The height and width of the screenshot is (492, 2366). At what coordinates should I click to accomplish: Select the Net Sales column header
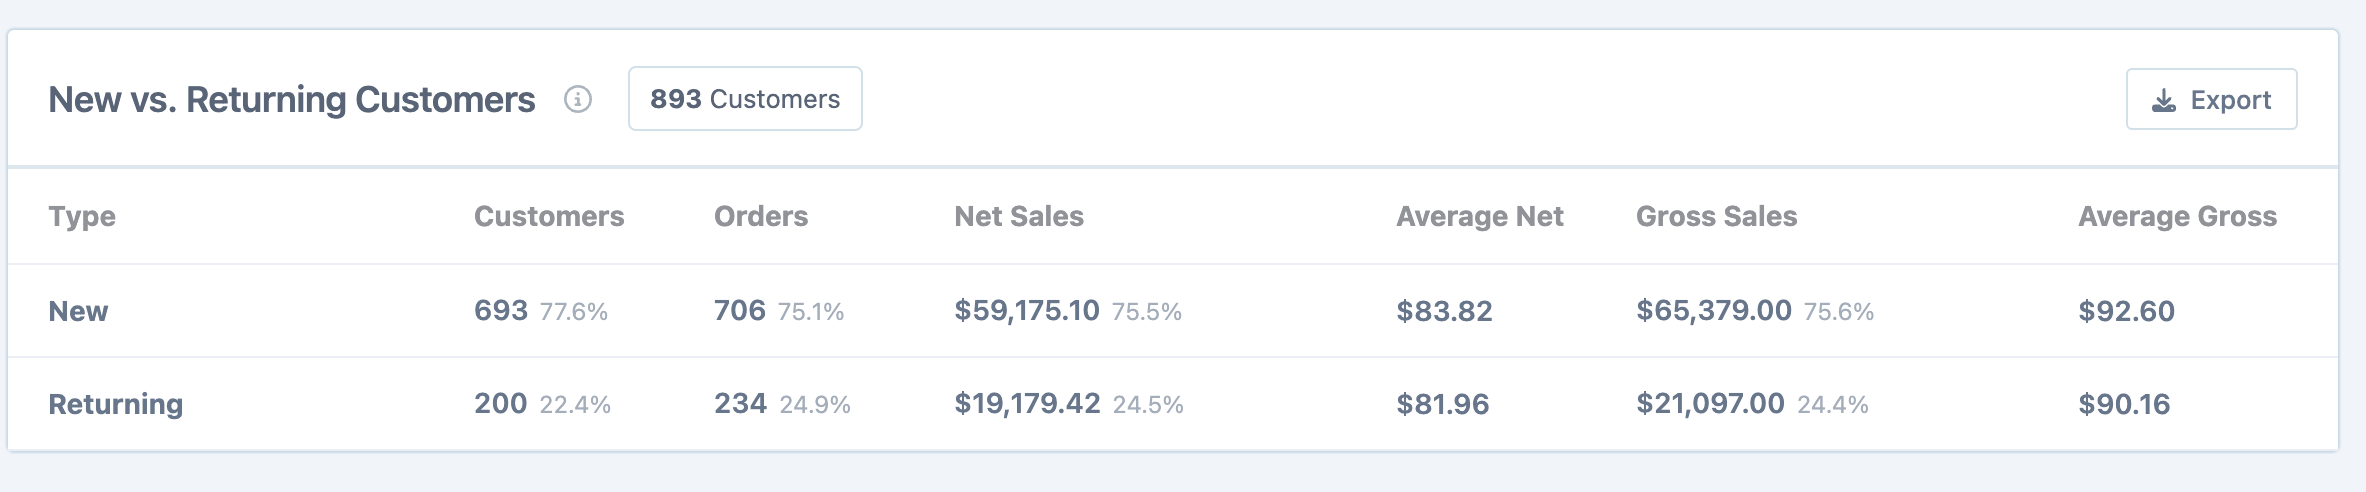pos(1019,216)
